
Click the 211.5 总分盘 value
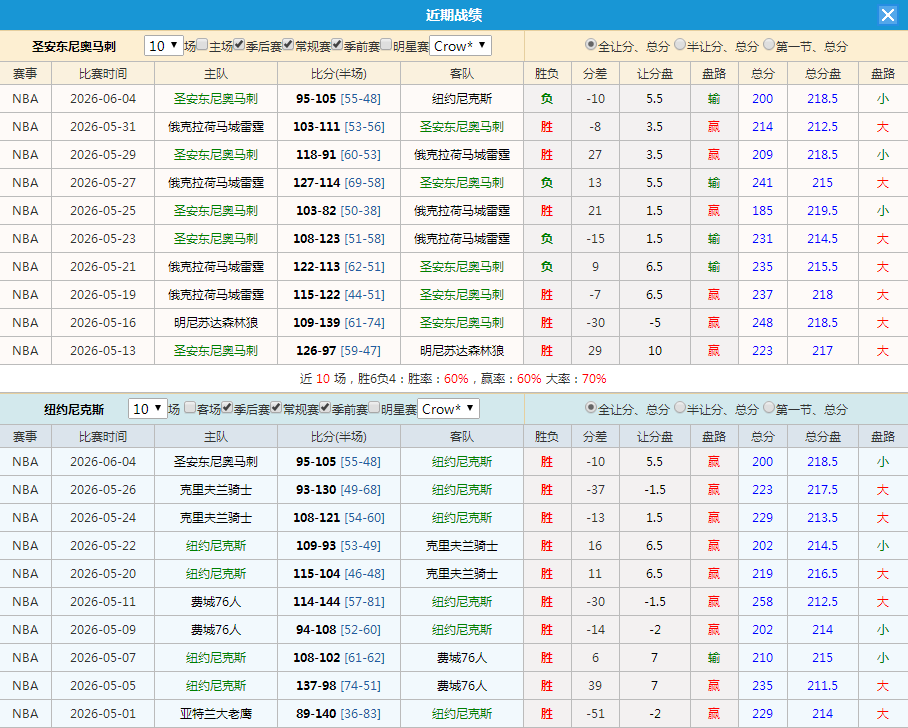[823, 686]
